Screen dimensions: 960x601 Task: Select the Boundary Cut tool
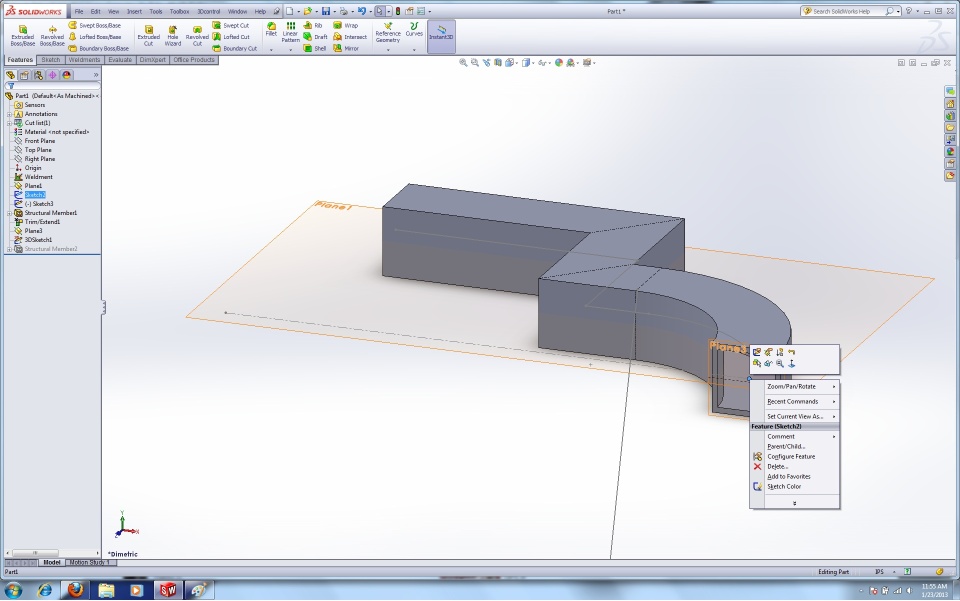(x=234, y=48)
